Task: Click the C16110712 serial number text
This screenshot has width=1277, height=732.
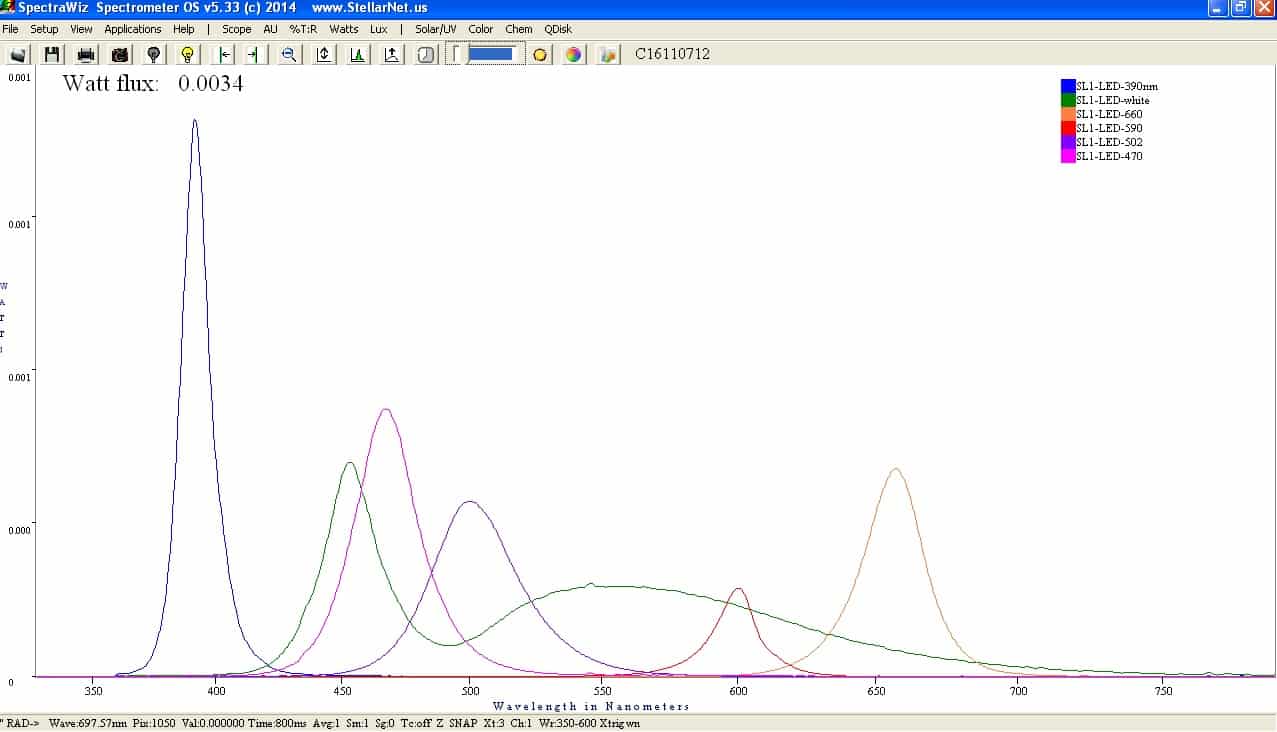Action: 673,54
